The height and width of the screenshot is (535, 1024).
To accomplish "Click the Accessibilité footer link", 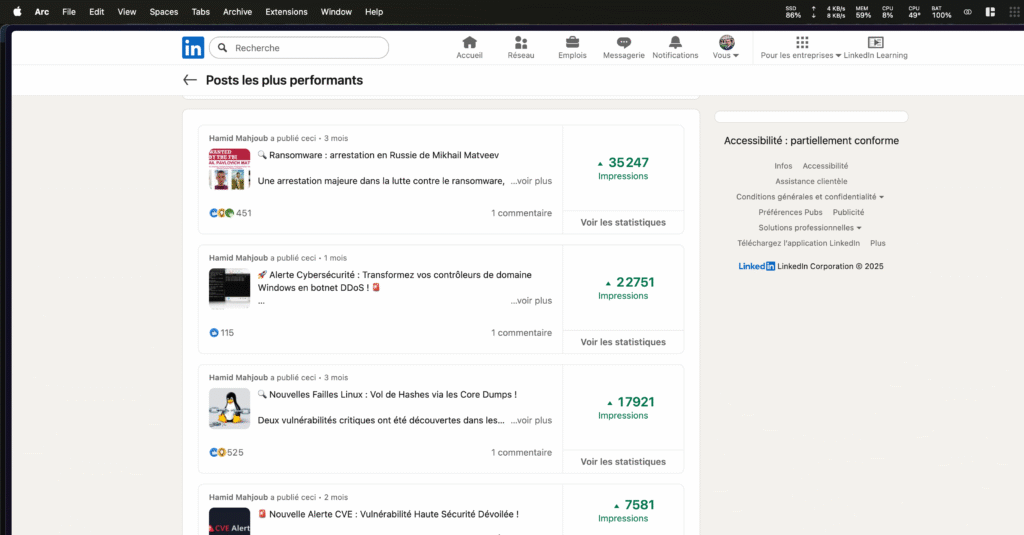I will [825, 166].
